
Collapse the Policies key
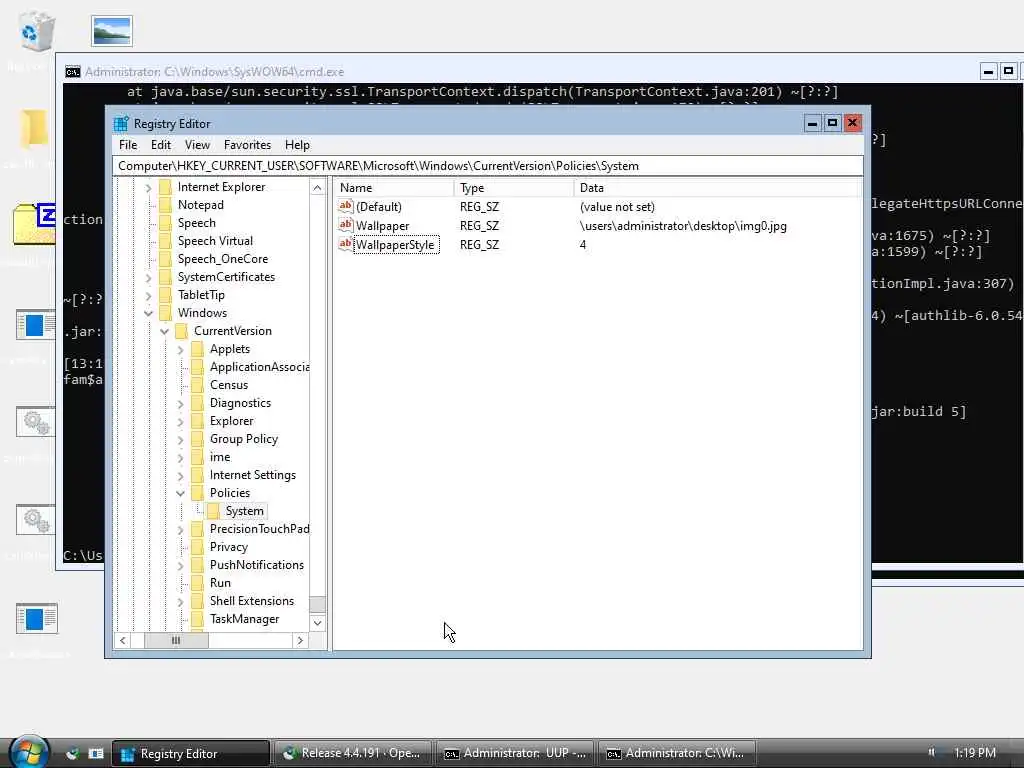coord(181,493)
